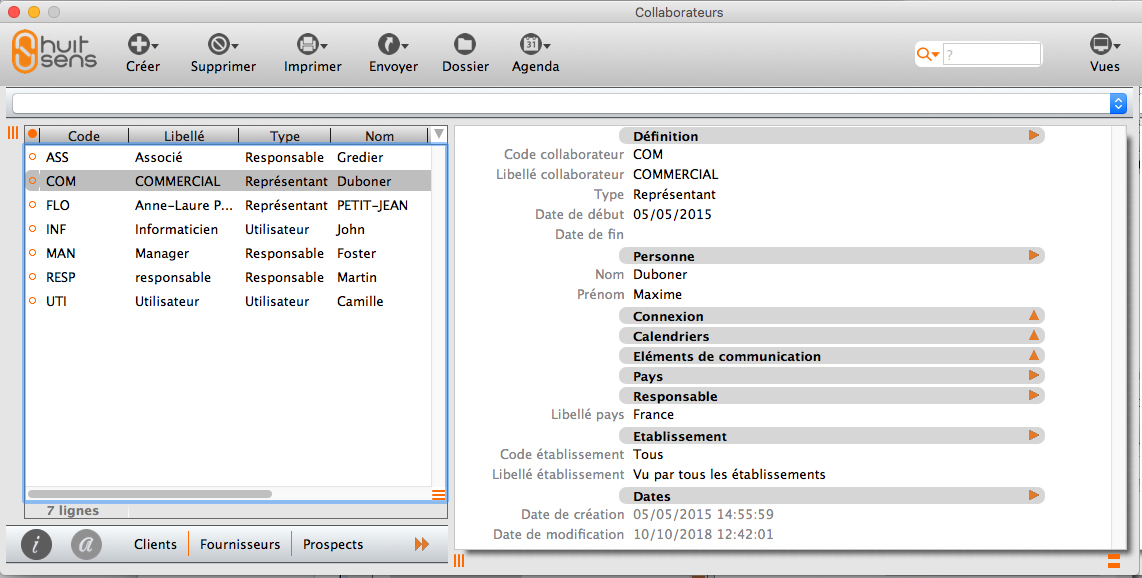1142x578 pixels.
Task: Sort by the Code column header
Action: [84, 135]
